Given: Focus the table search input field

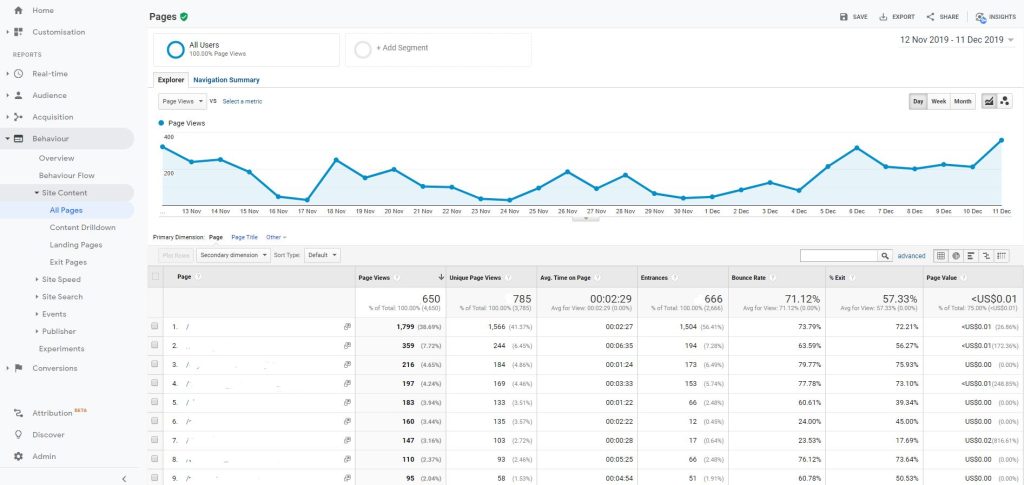Looking at the screenshot, I should pos(839,256).
